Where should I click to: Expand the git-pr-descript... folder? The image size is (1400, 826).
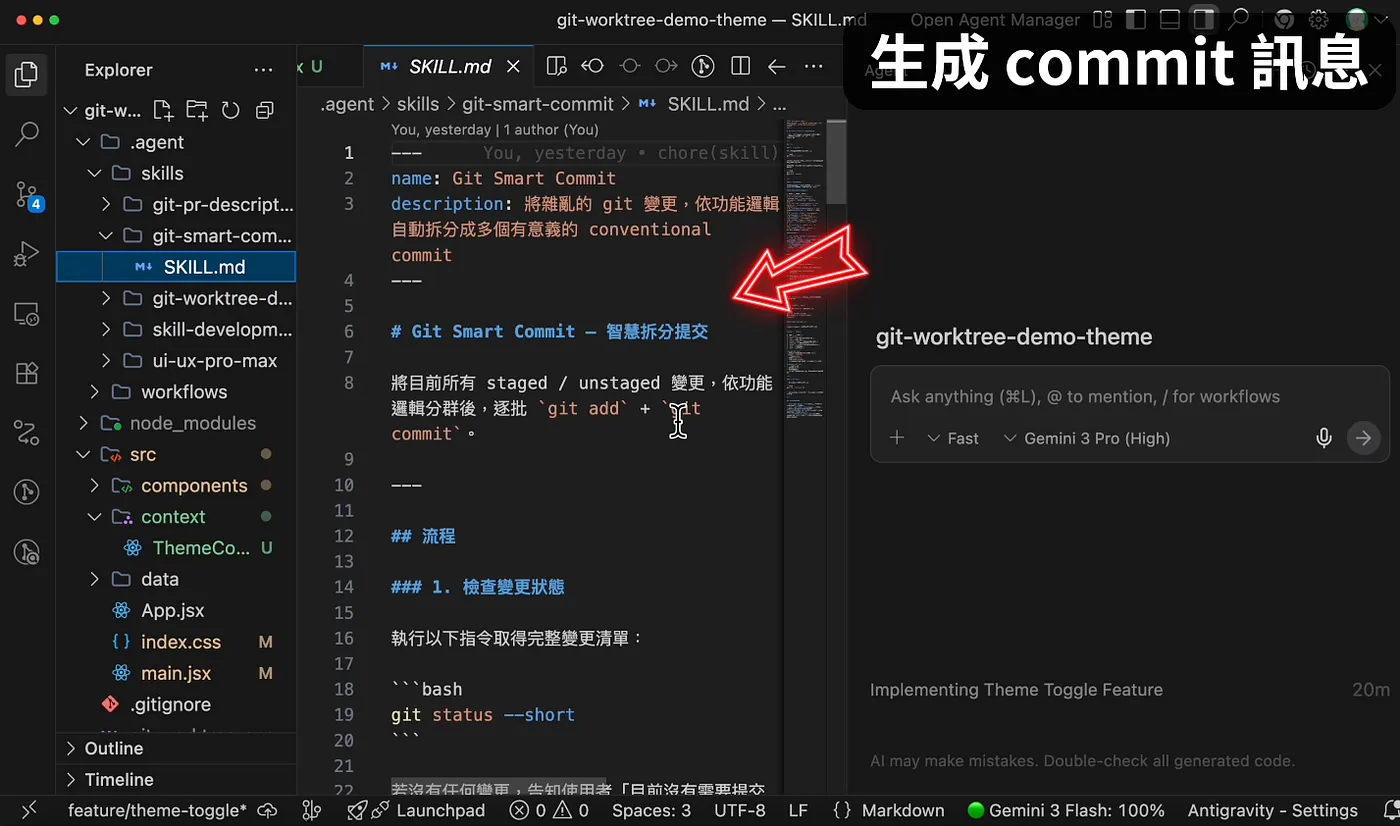(x=176, y=205)
